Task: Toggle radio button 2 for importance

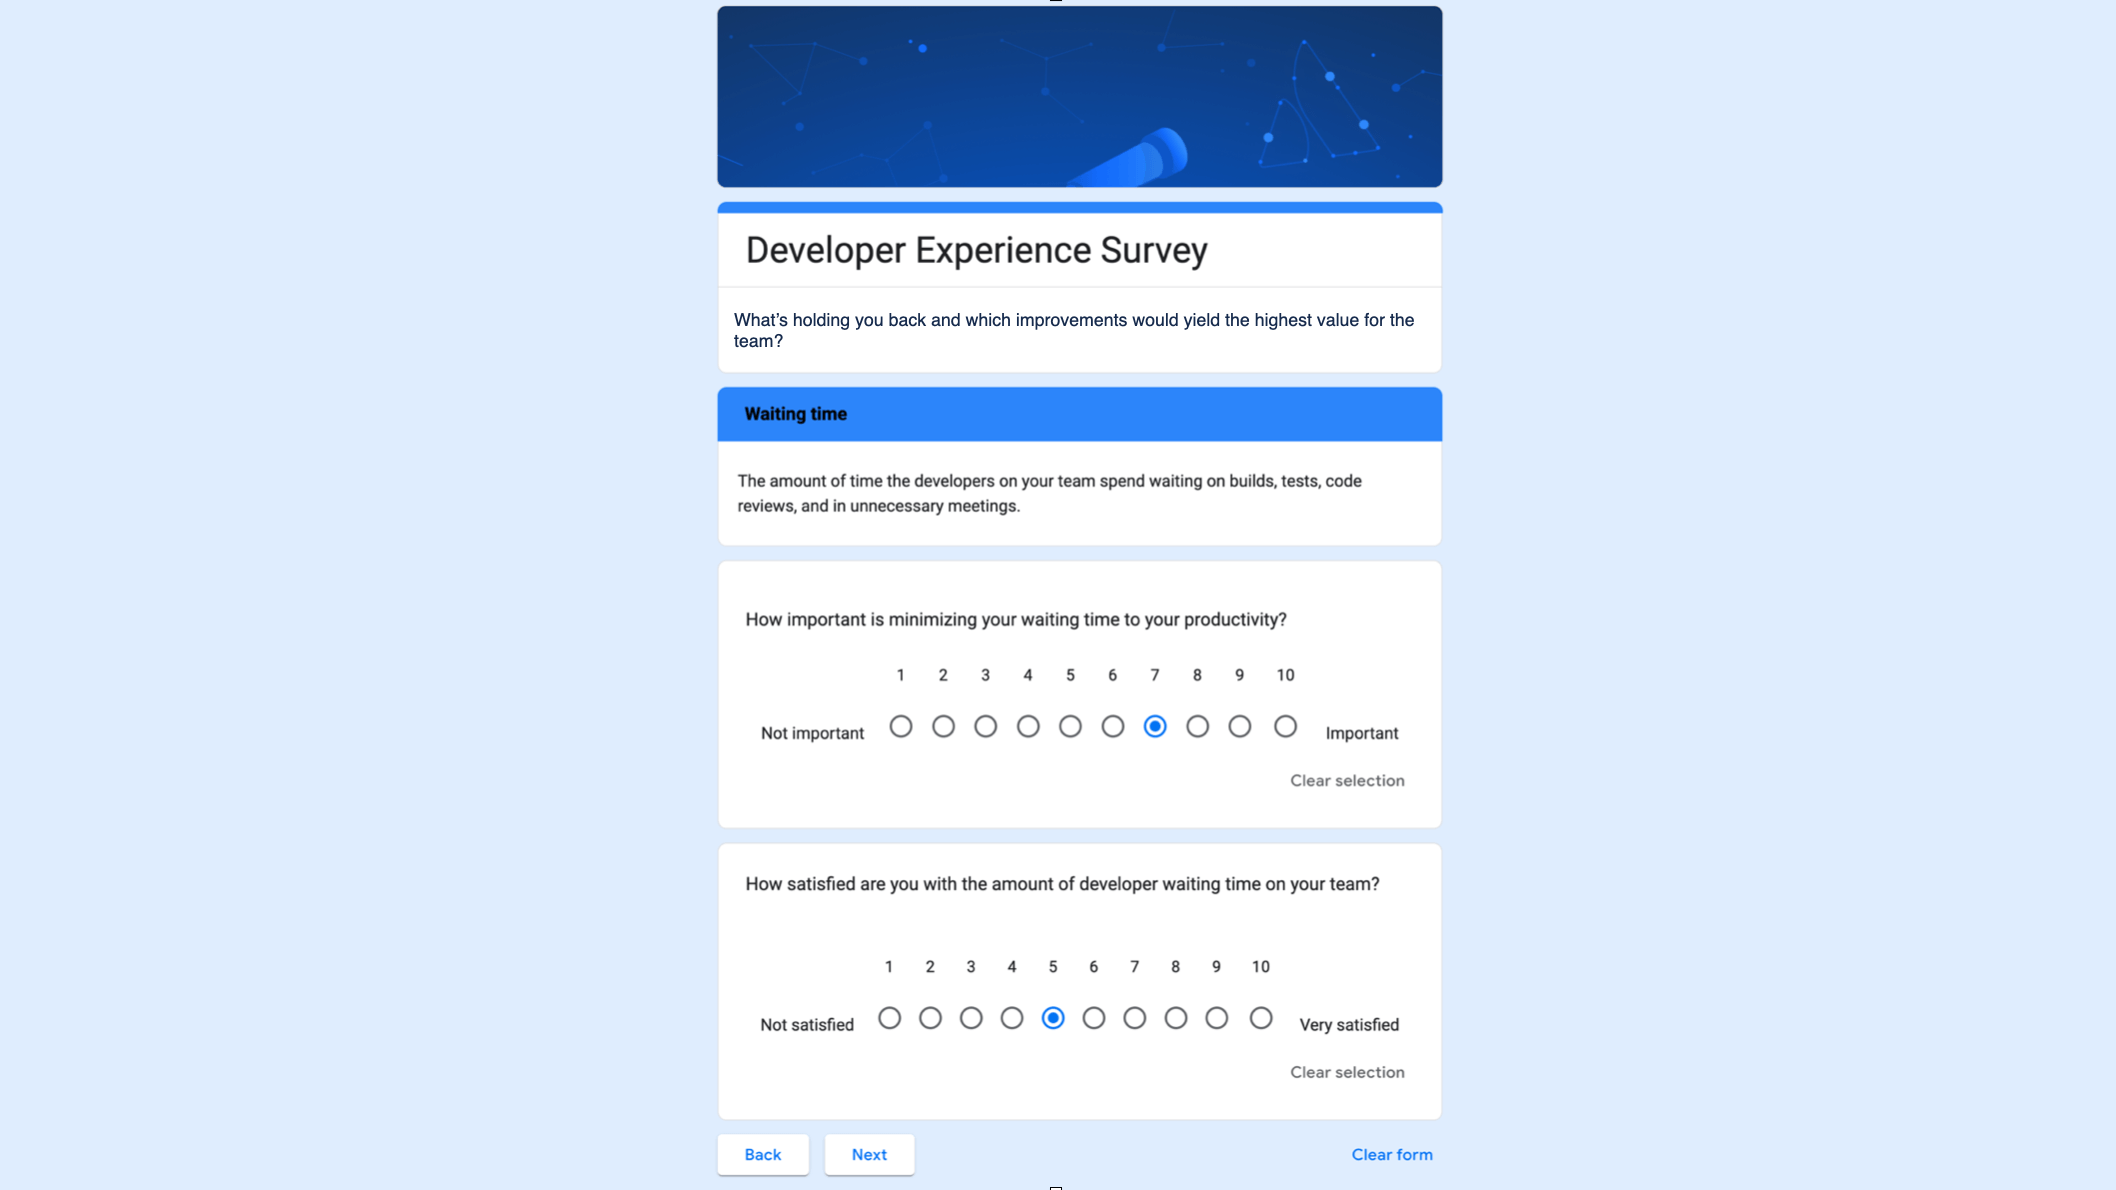Action: (x=942, y=725)
